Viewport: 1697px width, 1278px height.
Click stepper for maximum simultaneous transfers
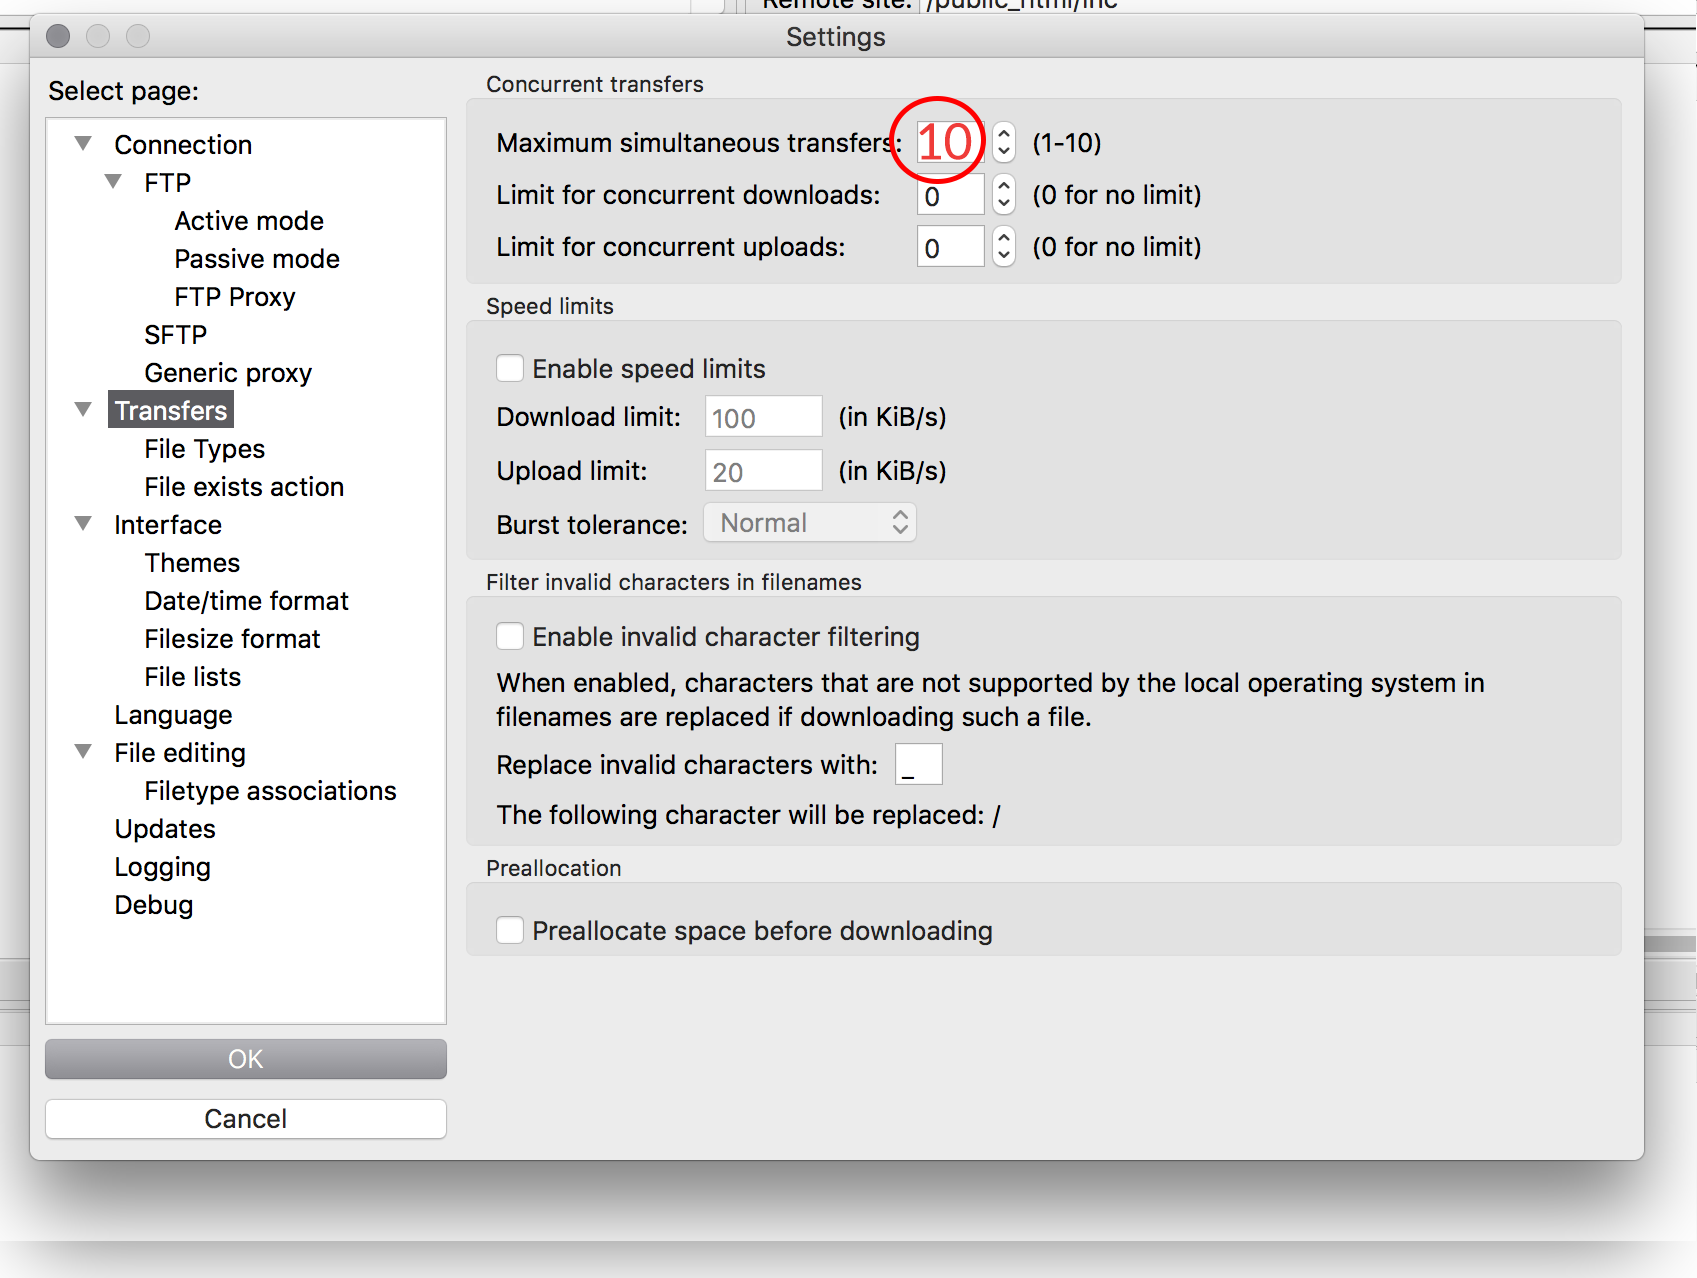pos(1004,142)
